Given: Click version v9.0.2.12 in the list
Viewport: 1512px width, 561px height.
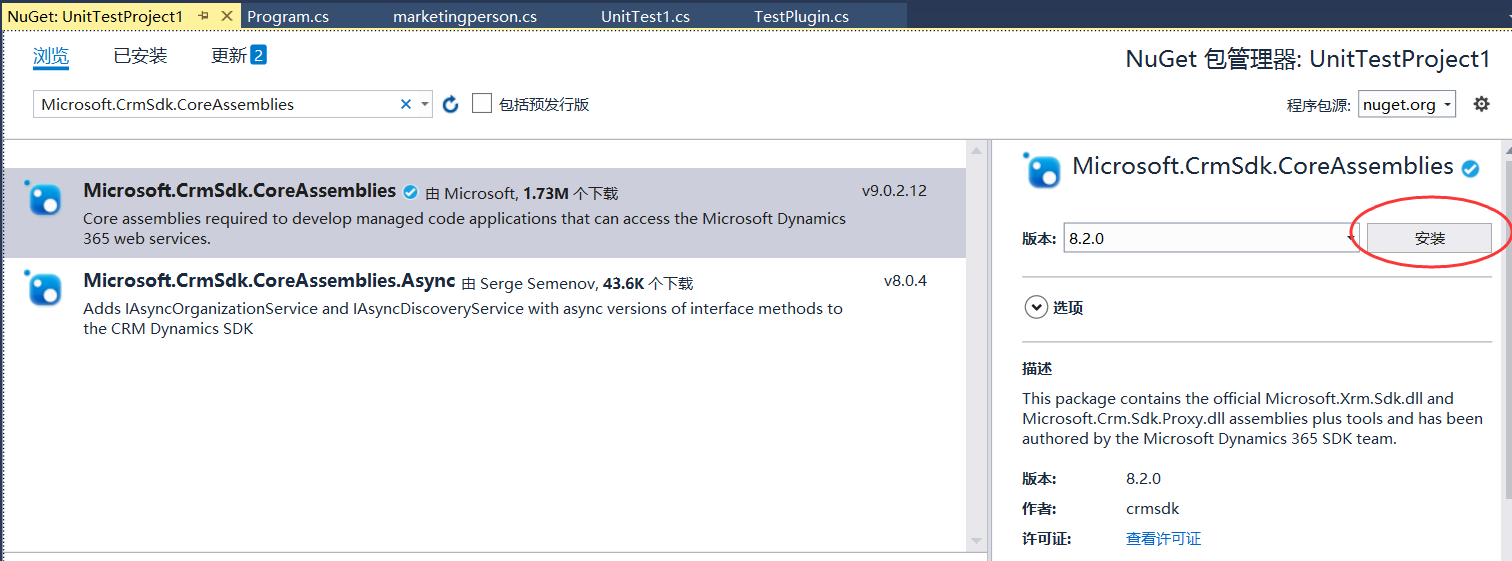Looking at the screenshot, I should point(894,191).
